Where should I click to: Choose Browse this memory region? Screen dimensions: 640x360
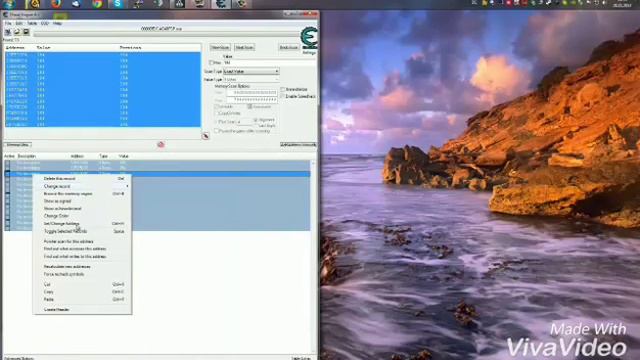coord(82,193)
